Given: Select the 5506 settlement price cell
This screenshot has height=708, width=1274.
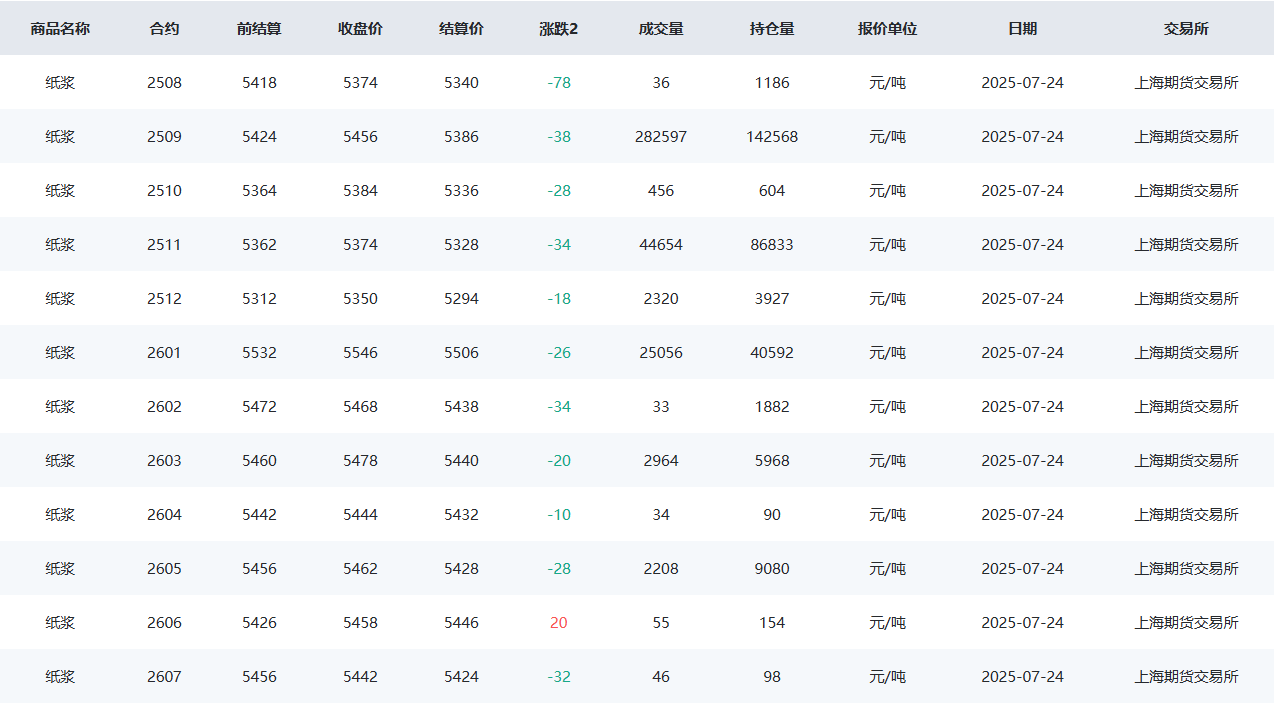Looking at the screenshot, I should point(461,353).
